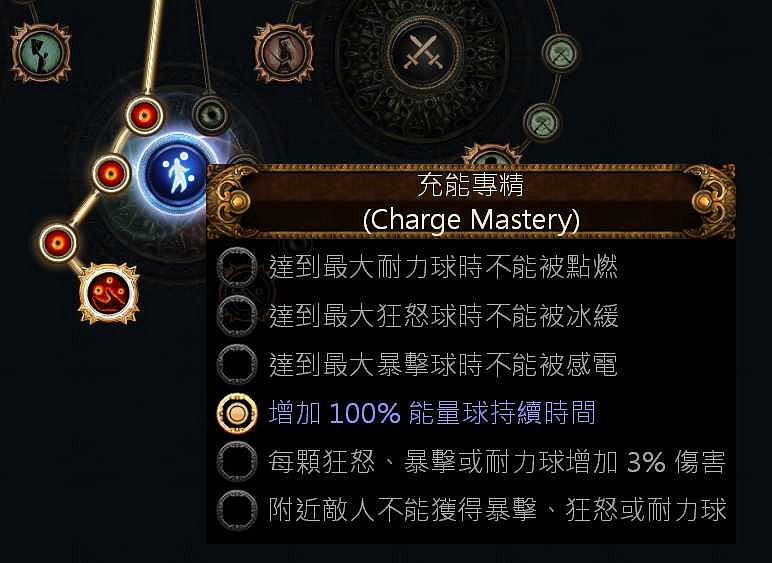The height and width of the screenshot is (563, 772).
Task: Select the crossed swords mastery emblem
Action: pos(423,53)
